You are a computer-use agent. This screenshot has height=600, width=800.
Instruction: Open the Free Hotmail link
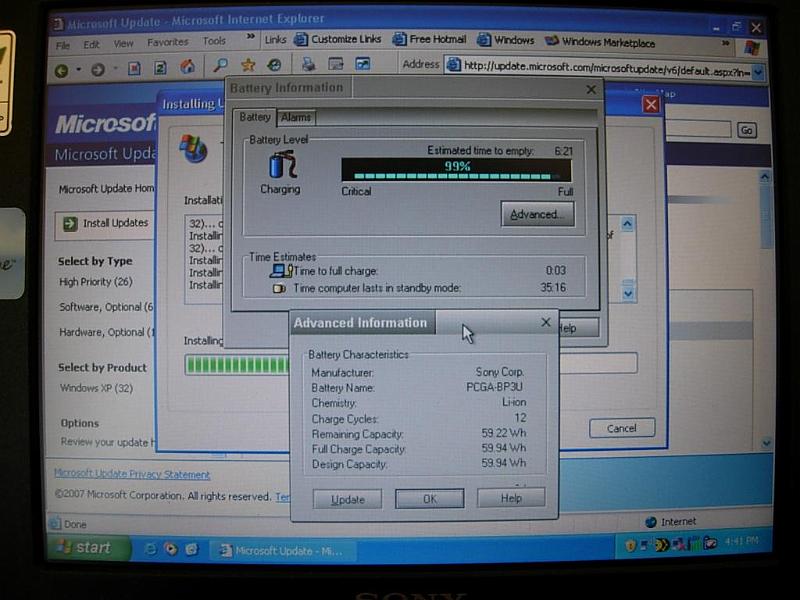coord(429,39)
